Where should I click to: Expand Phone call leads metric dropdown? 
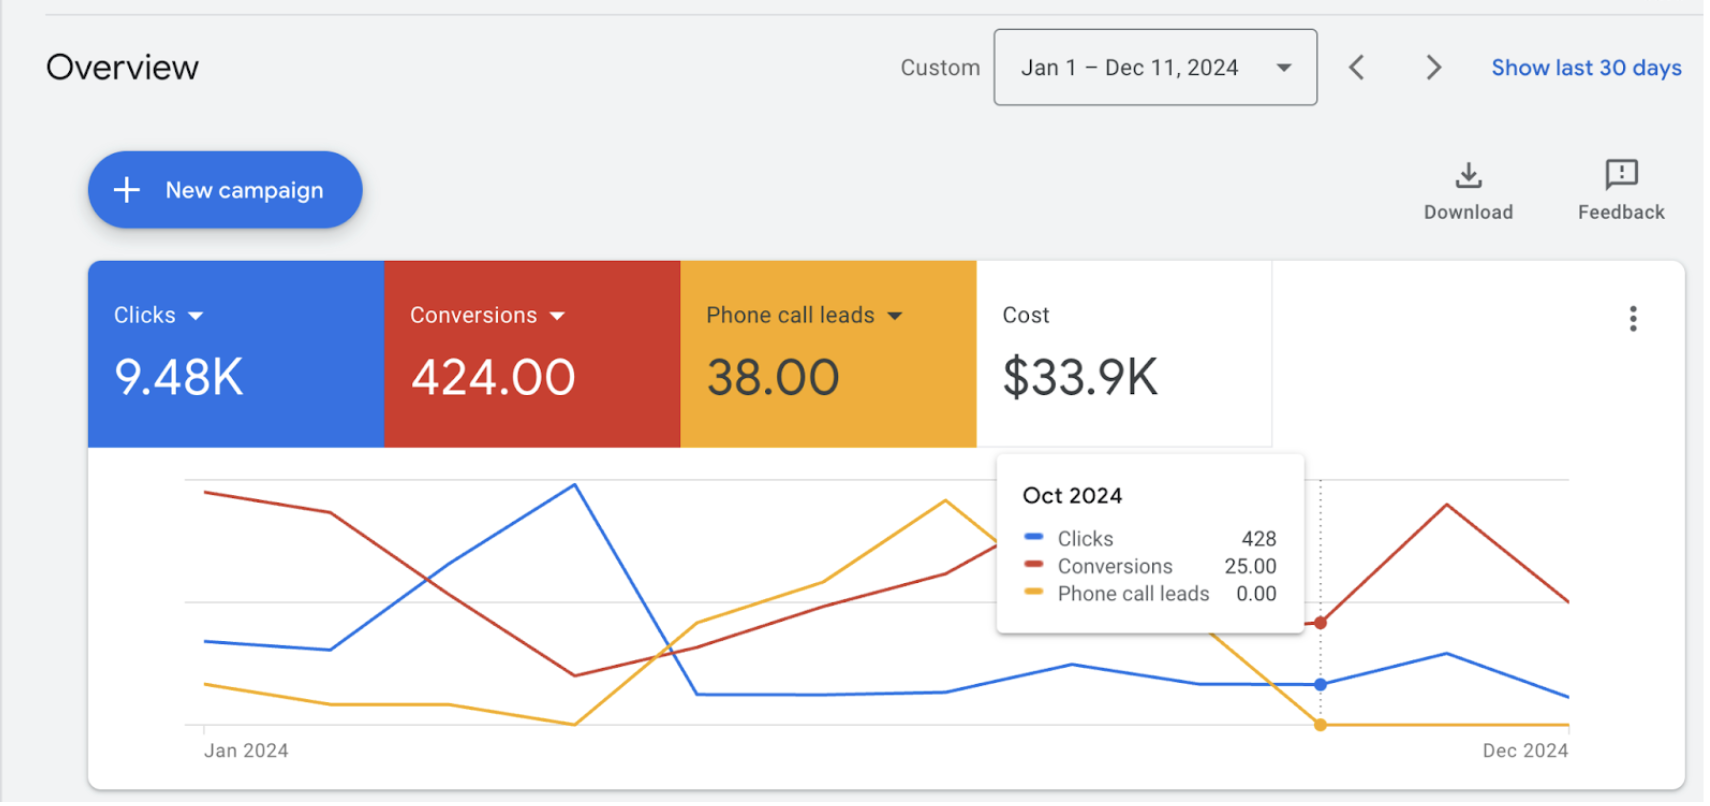coord(895,316)
